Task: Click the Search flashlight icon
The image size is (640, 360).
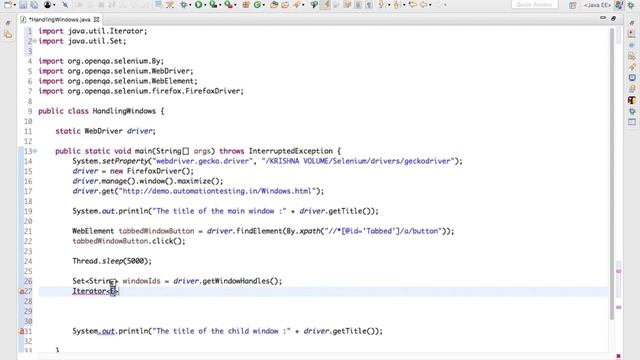Action: 297,4
